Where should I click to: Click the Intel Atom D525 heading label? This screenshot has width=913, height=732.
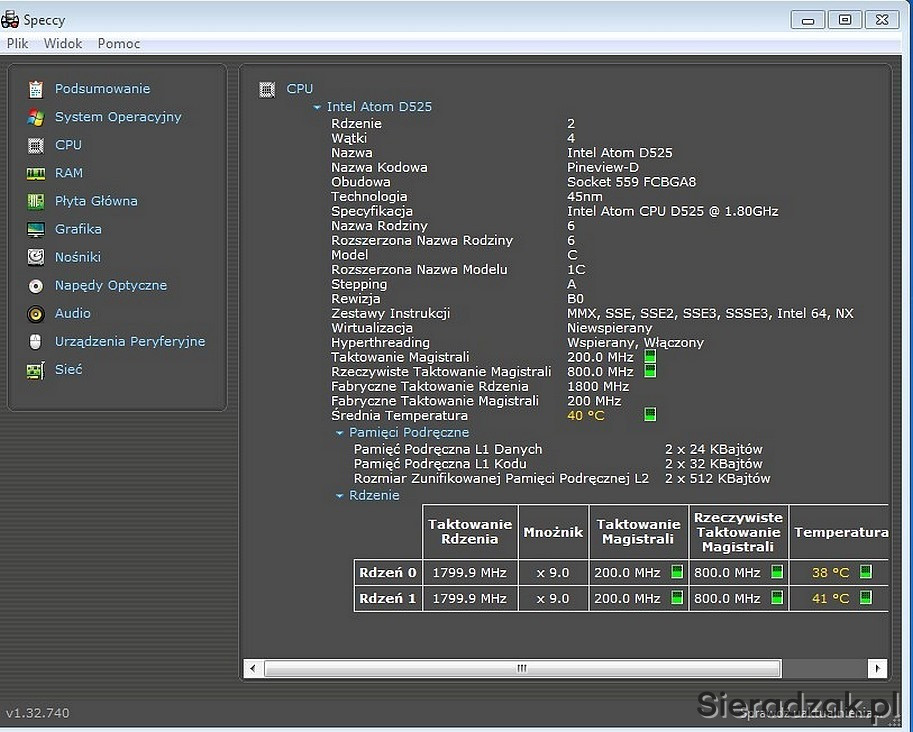tap(380, 107)
